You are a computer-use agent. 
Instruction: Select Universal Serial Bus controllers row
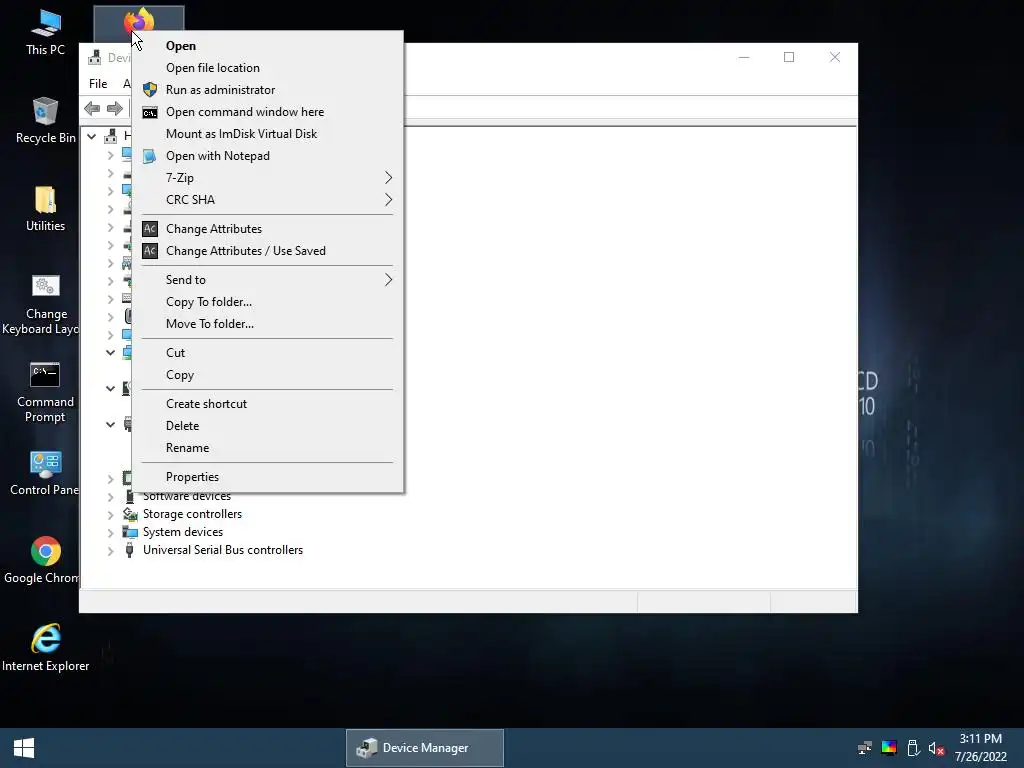pos(214,550)
